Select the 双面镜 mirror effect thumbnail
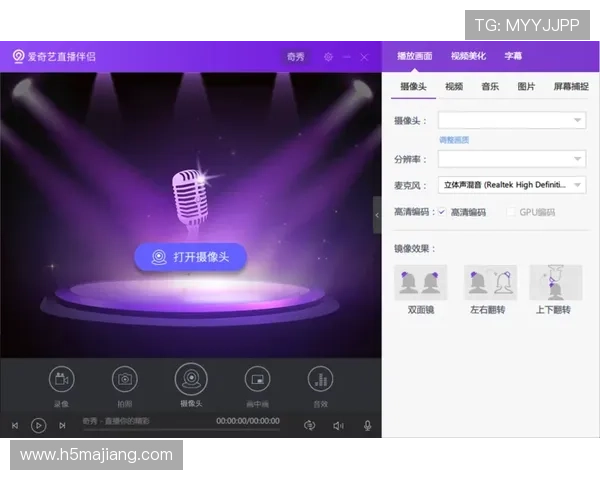Screen dimensions: 600x480 point(421,282)
